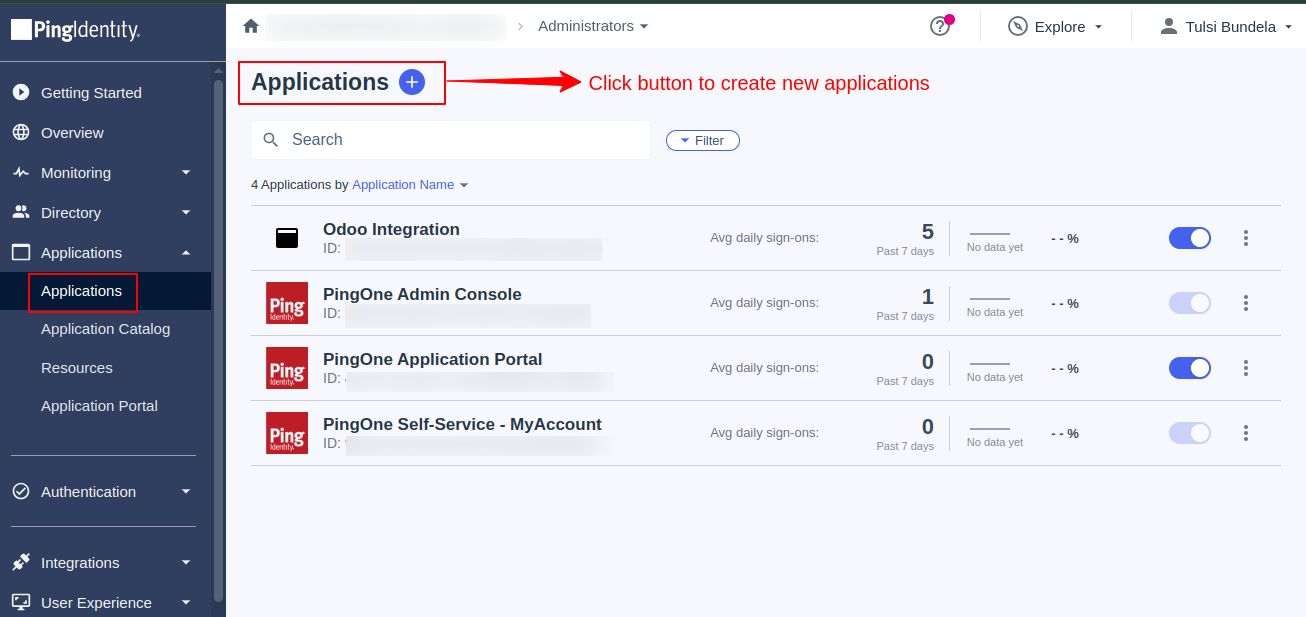Add a new application with plus button
The width and height of the screenshot is (1306, 617).
412,82
